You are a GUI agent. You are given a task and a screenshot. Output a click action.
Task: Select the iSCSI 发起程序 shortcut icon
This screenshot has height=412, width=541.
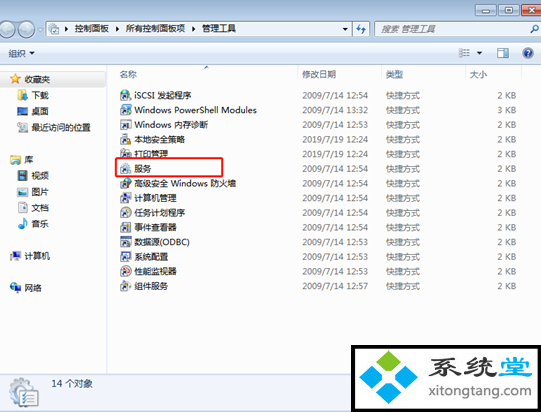(x=125, y=95)
